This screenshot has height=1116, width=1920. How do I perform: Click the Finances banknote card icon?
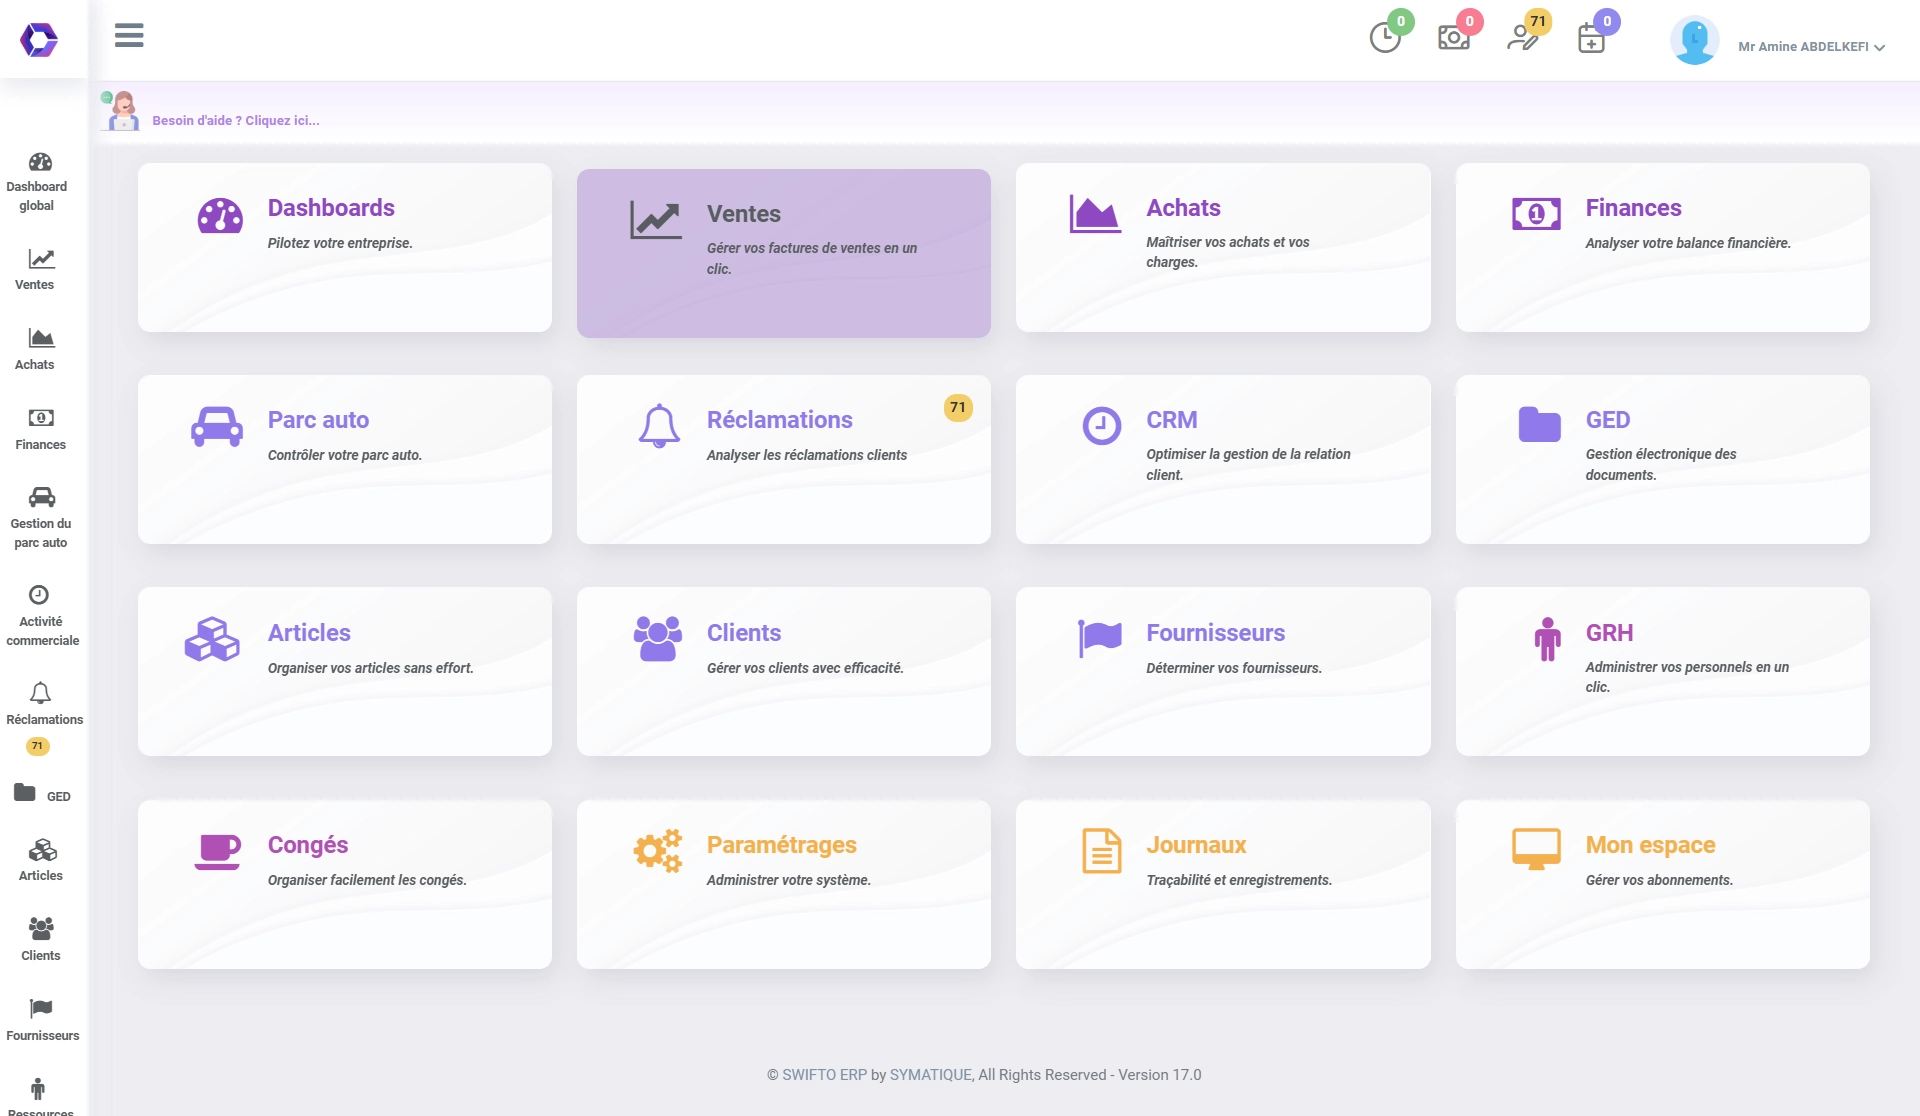point(1536,214)
